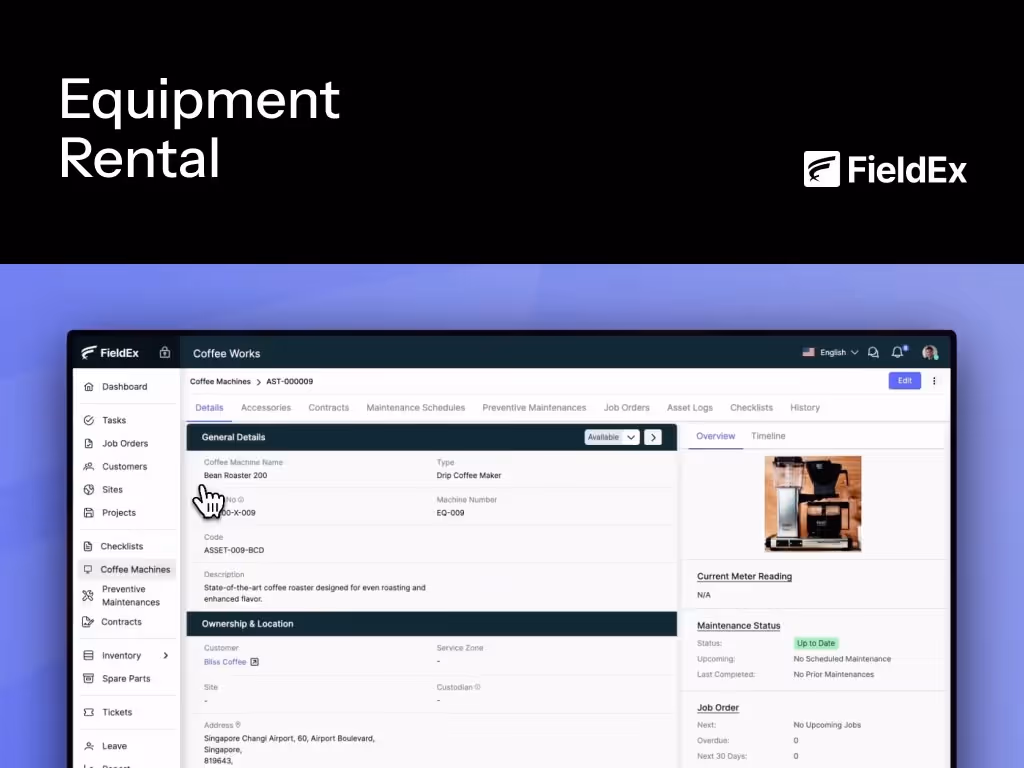This screenshot has height=768, width=1024.
Task: Click the Inventory sidebar icon
Action: click(89, 655)
